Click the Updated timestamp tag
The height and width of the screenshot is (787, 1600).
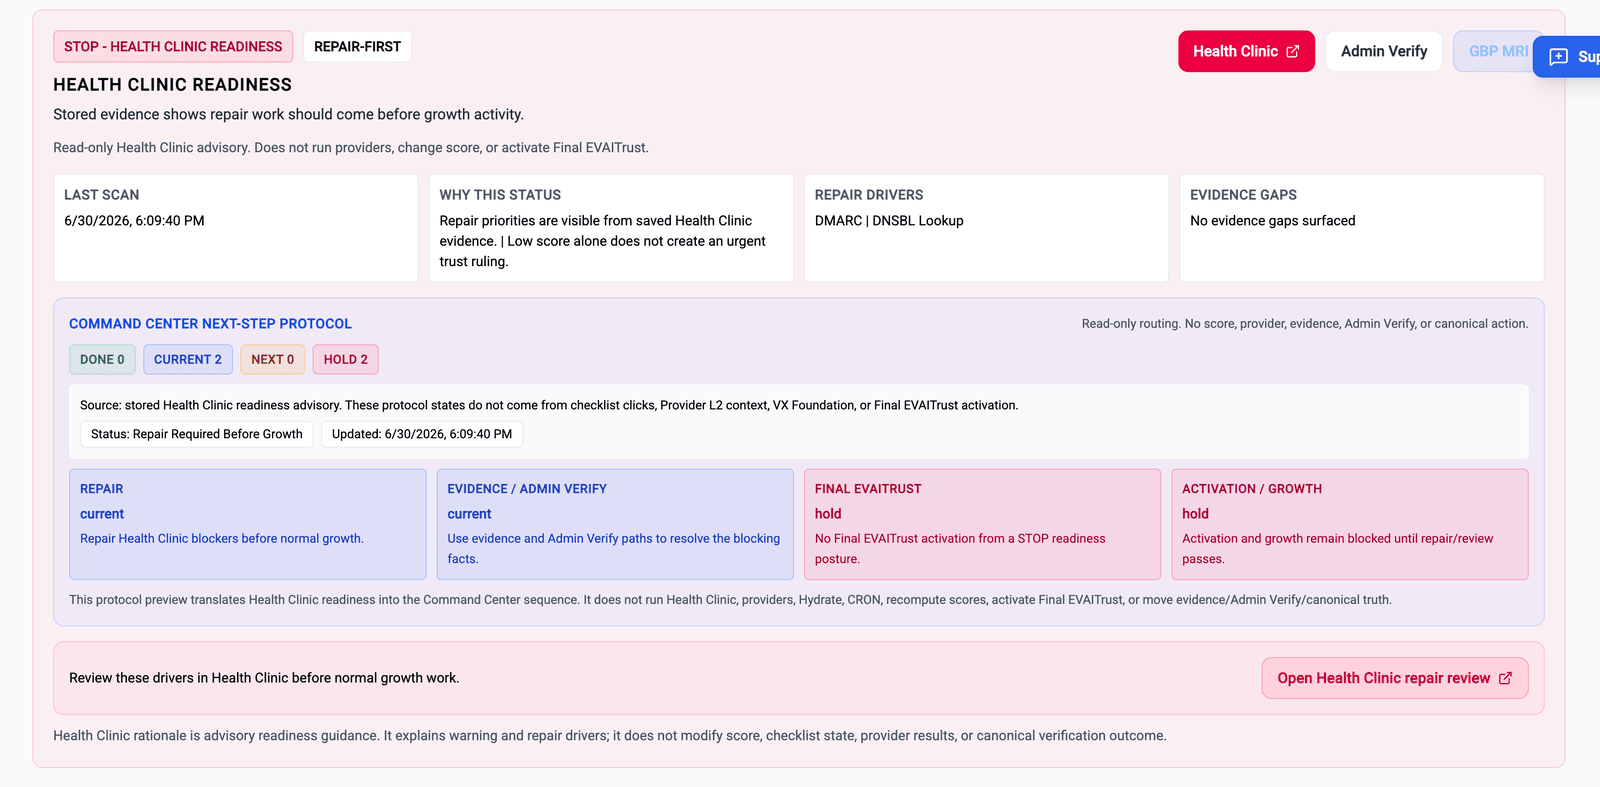(x=422, y=434)
